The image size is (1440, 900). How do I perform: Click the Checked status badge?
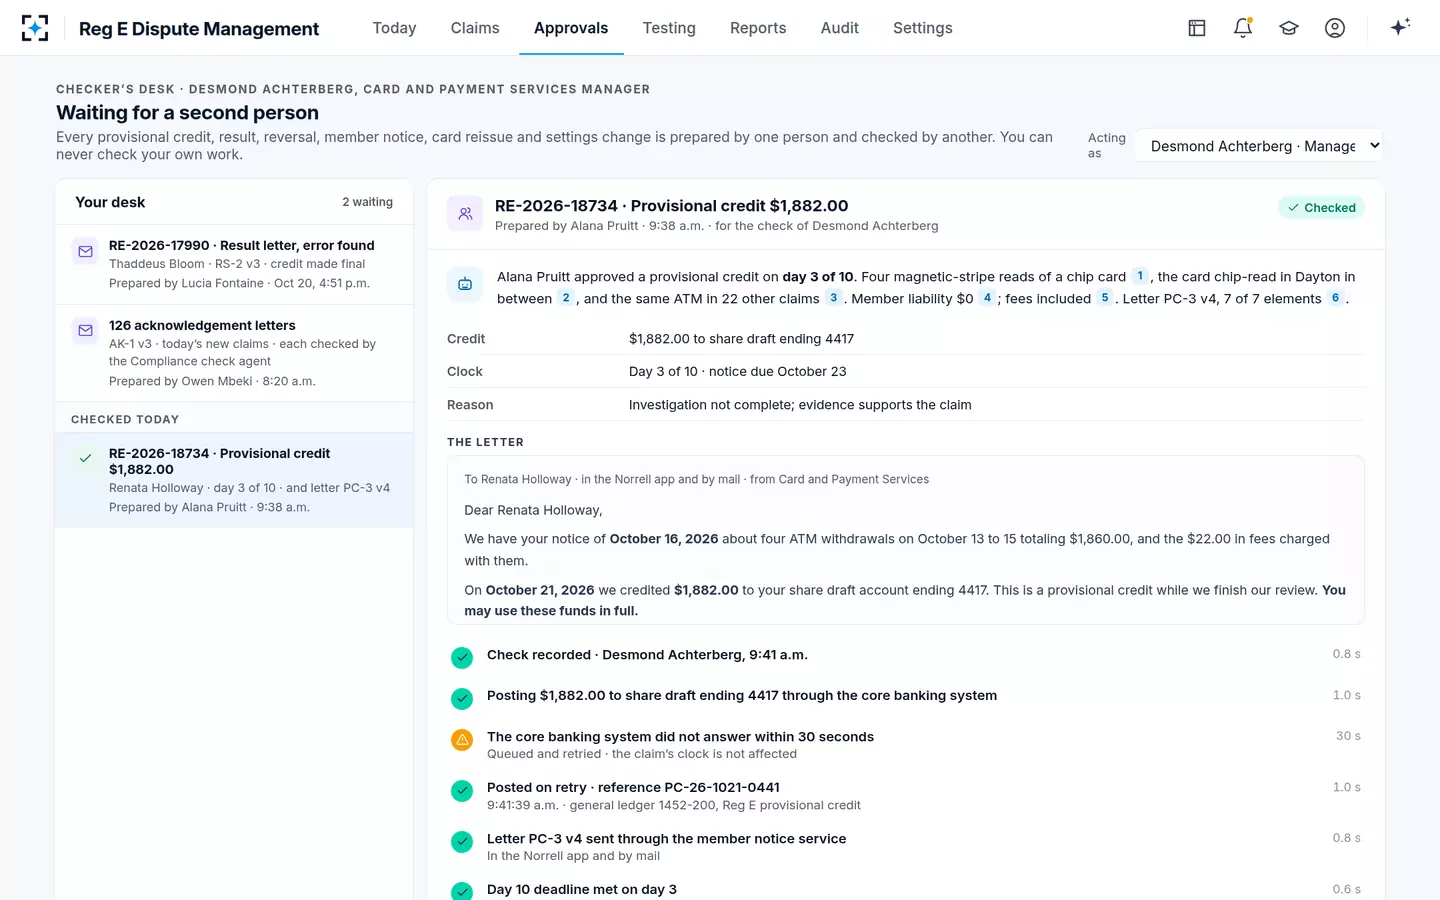tap(1321, 207)
